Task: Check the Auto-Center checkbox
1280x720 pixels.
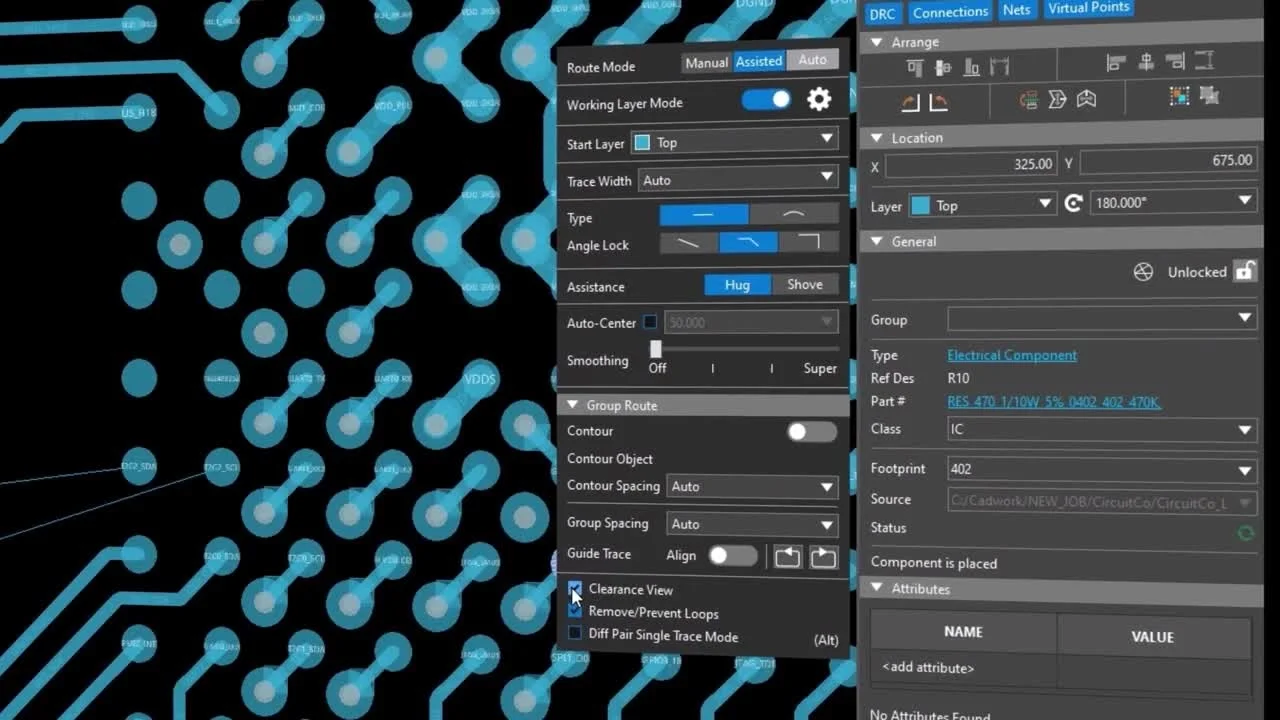Action: tap(650, 322)
